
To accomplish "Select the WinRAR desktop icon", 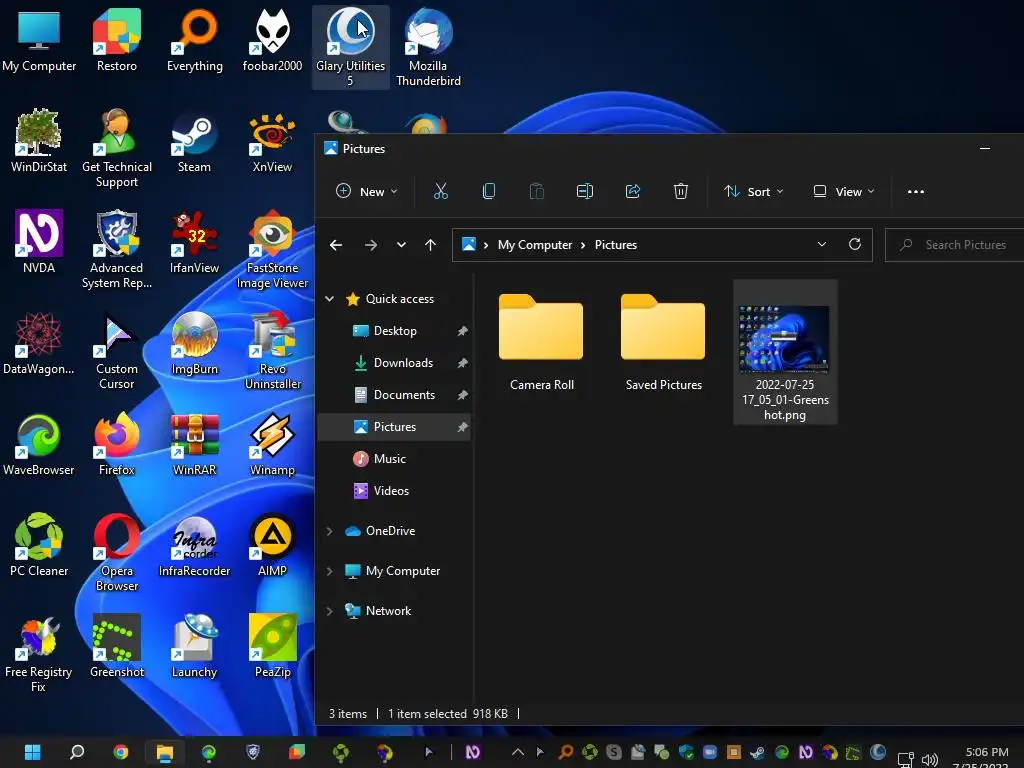I will click(195, 444).
